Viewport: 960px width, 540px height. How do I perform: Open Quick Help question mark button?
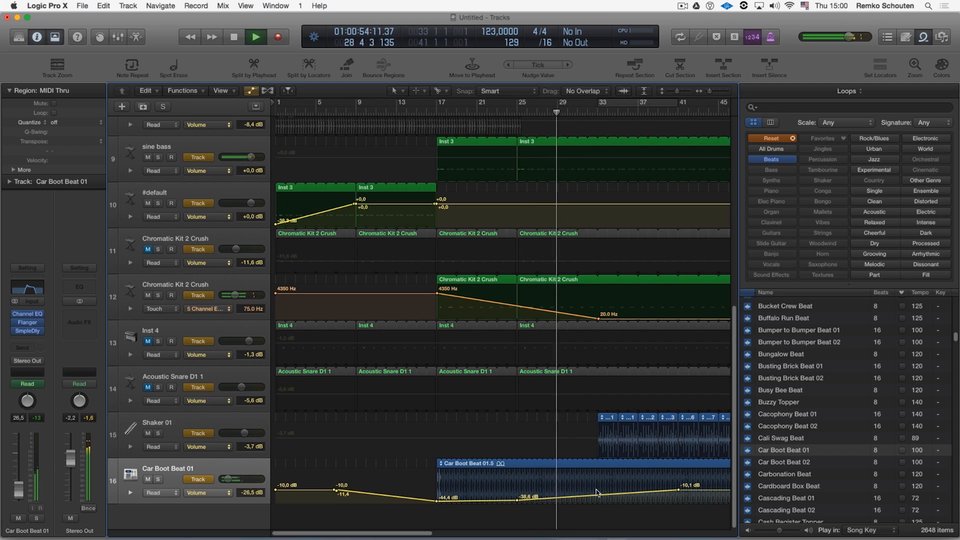(x=77, y=37)
